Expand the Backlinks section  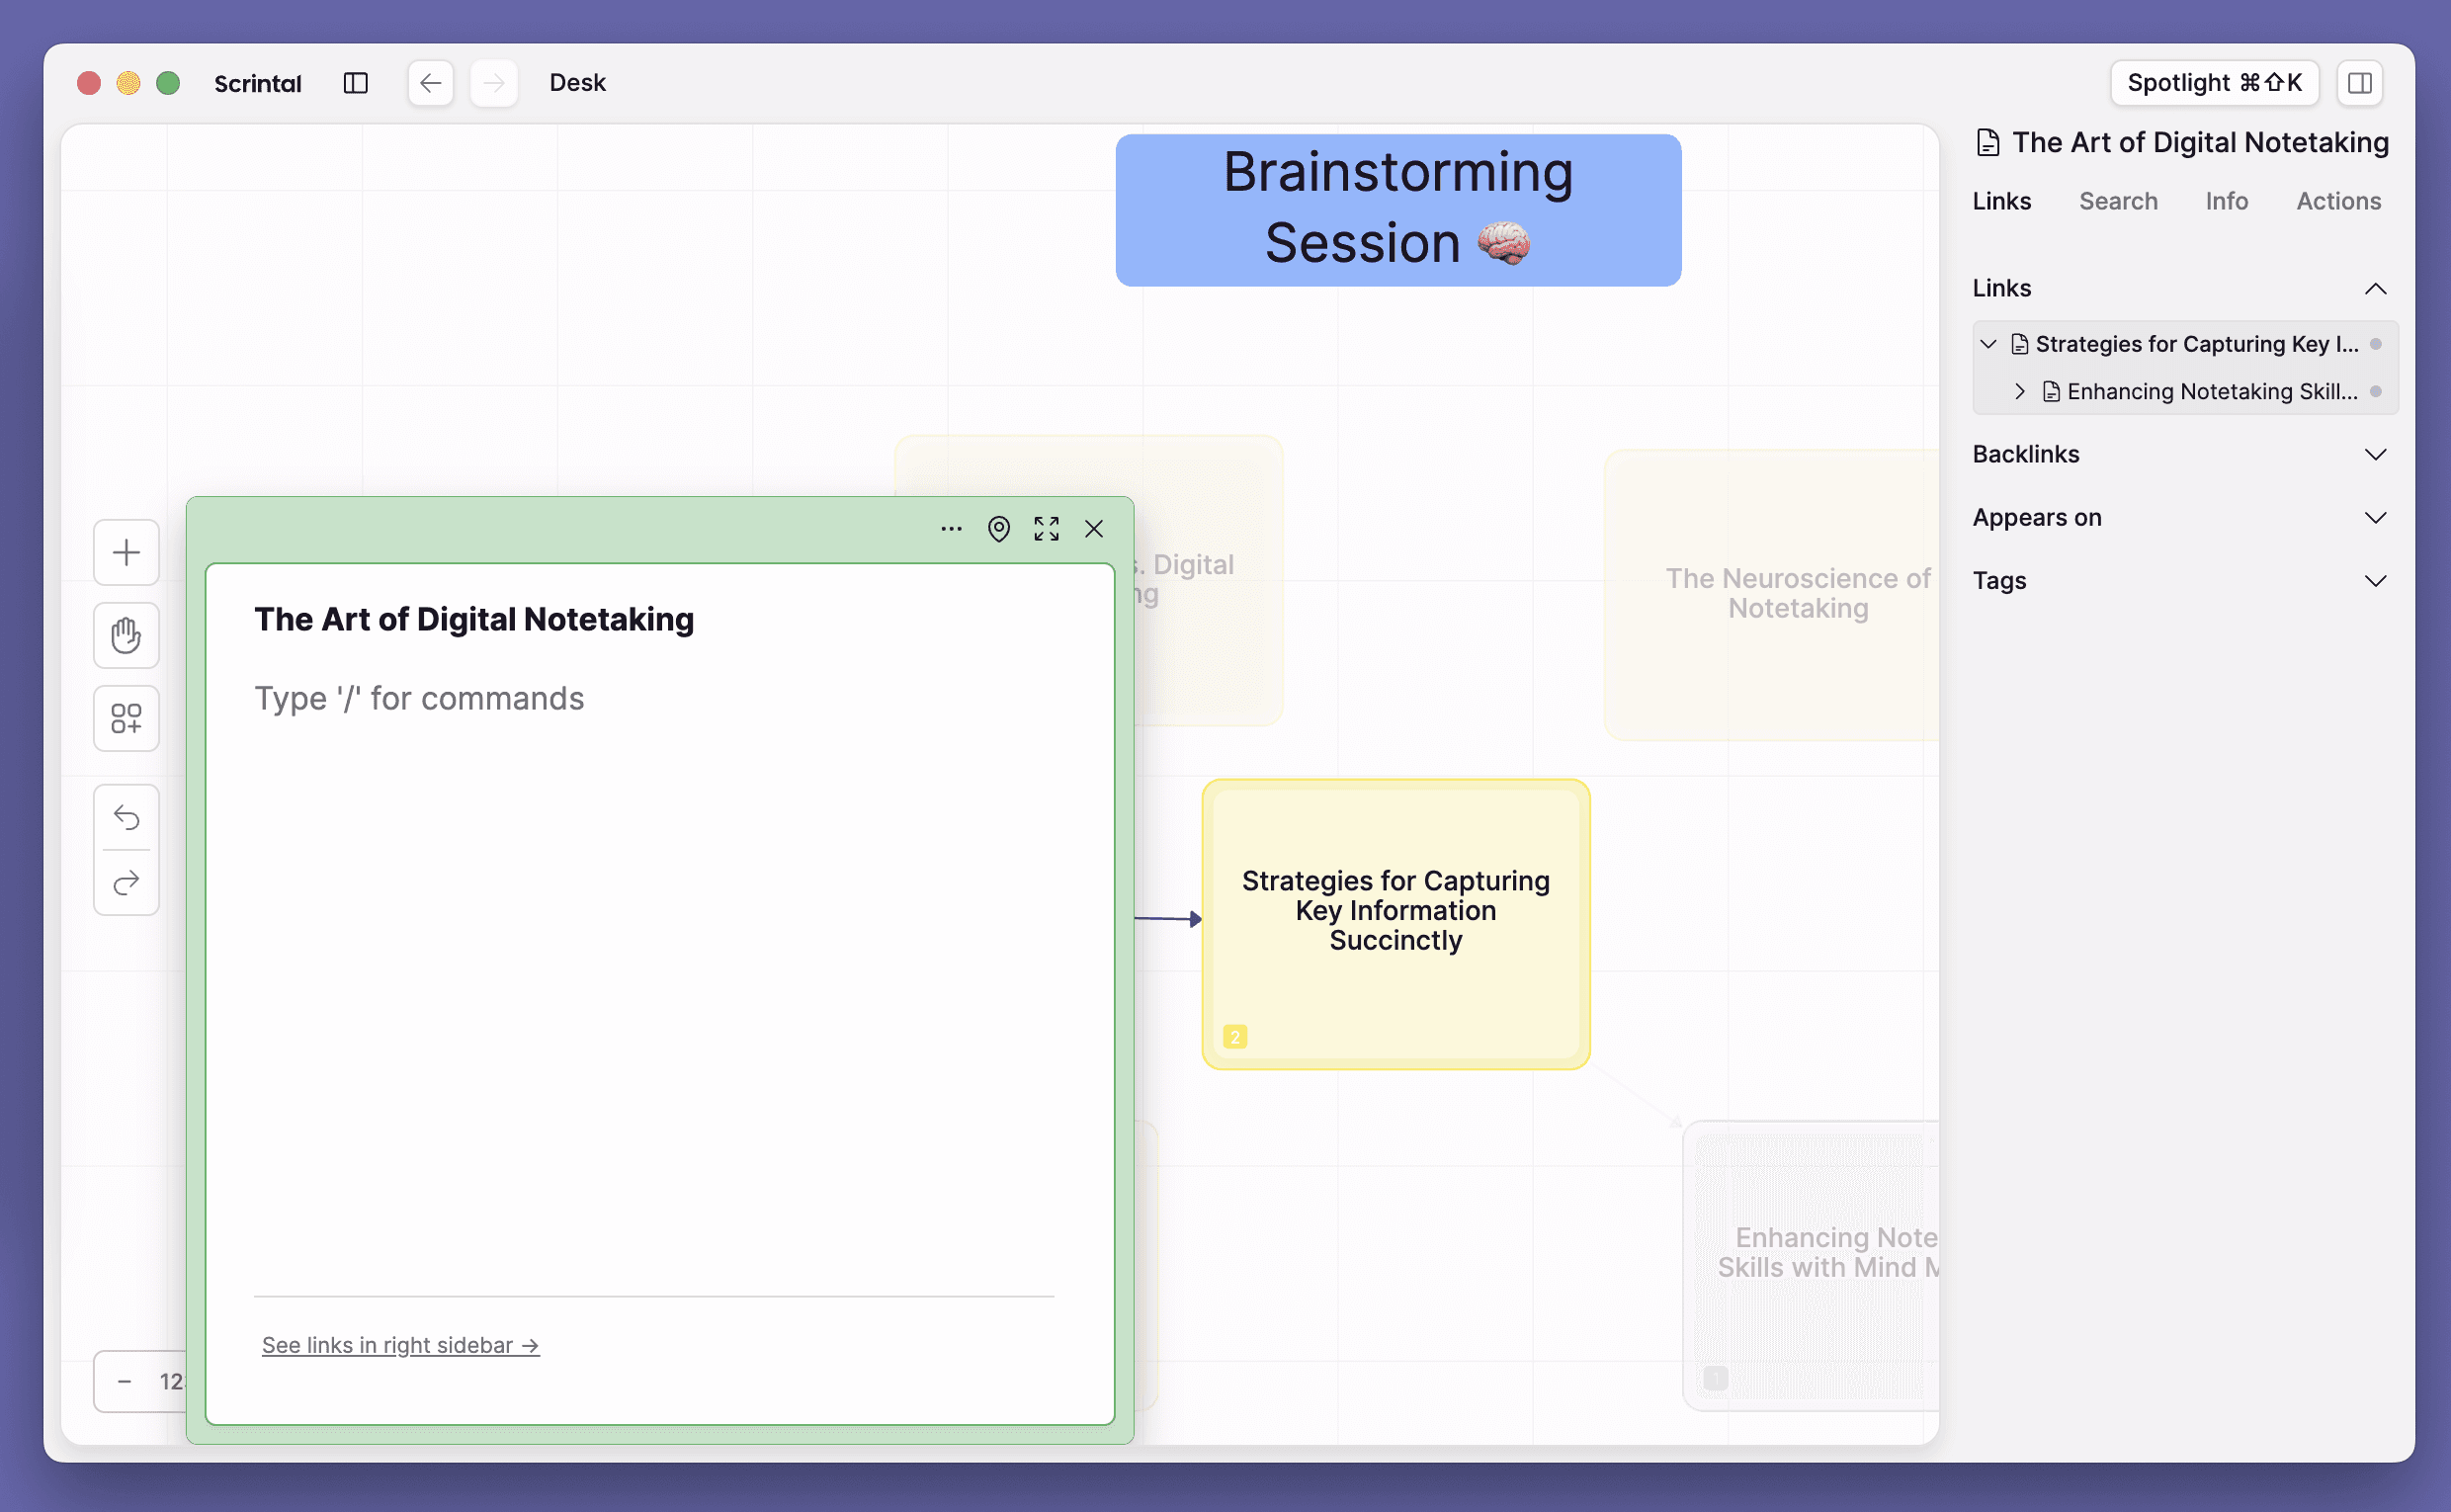tap(2375, 454)
